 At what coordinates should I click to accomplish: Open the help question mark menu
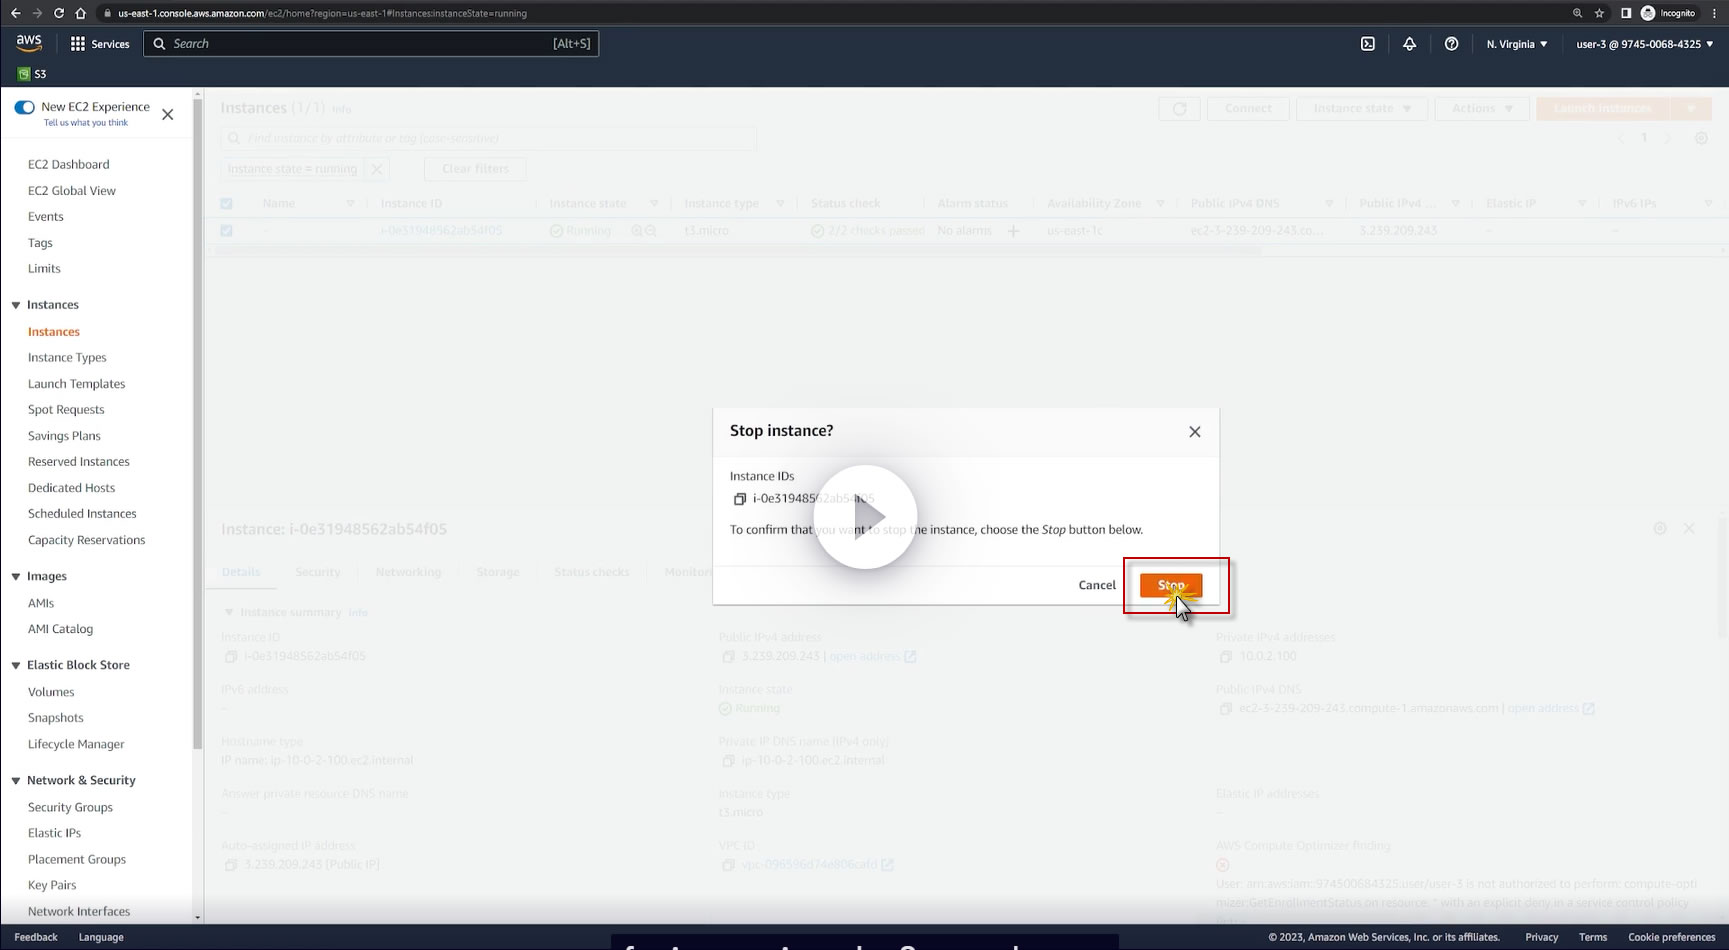click(x=1451, y=44)
